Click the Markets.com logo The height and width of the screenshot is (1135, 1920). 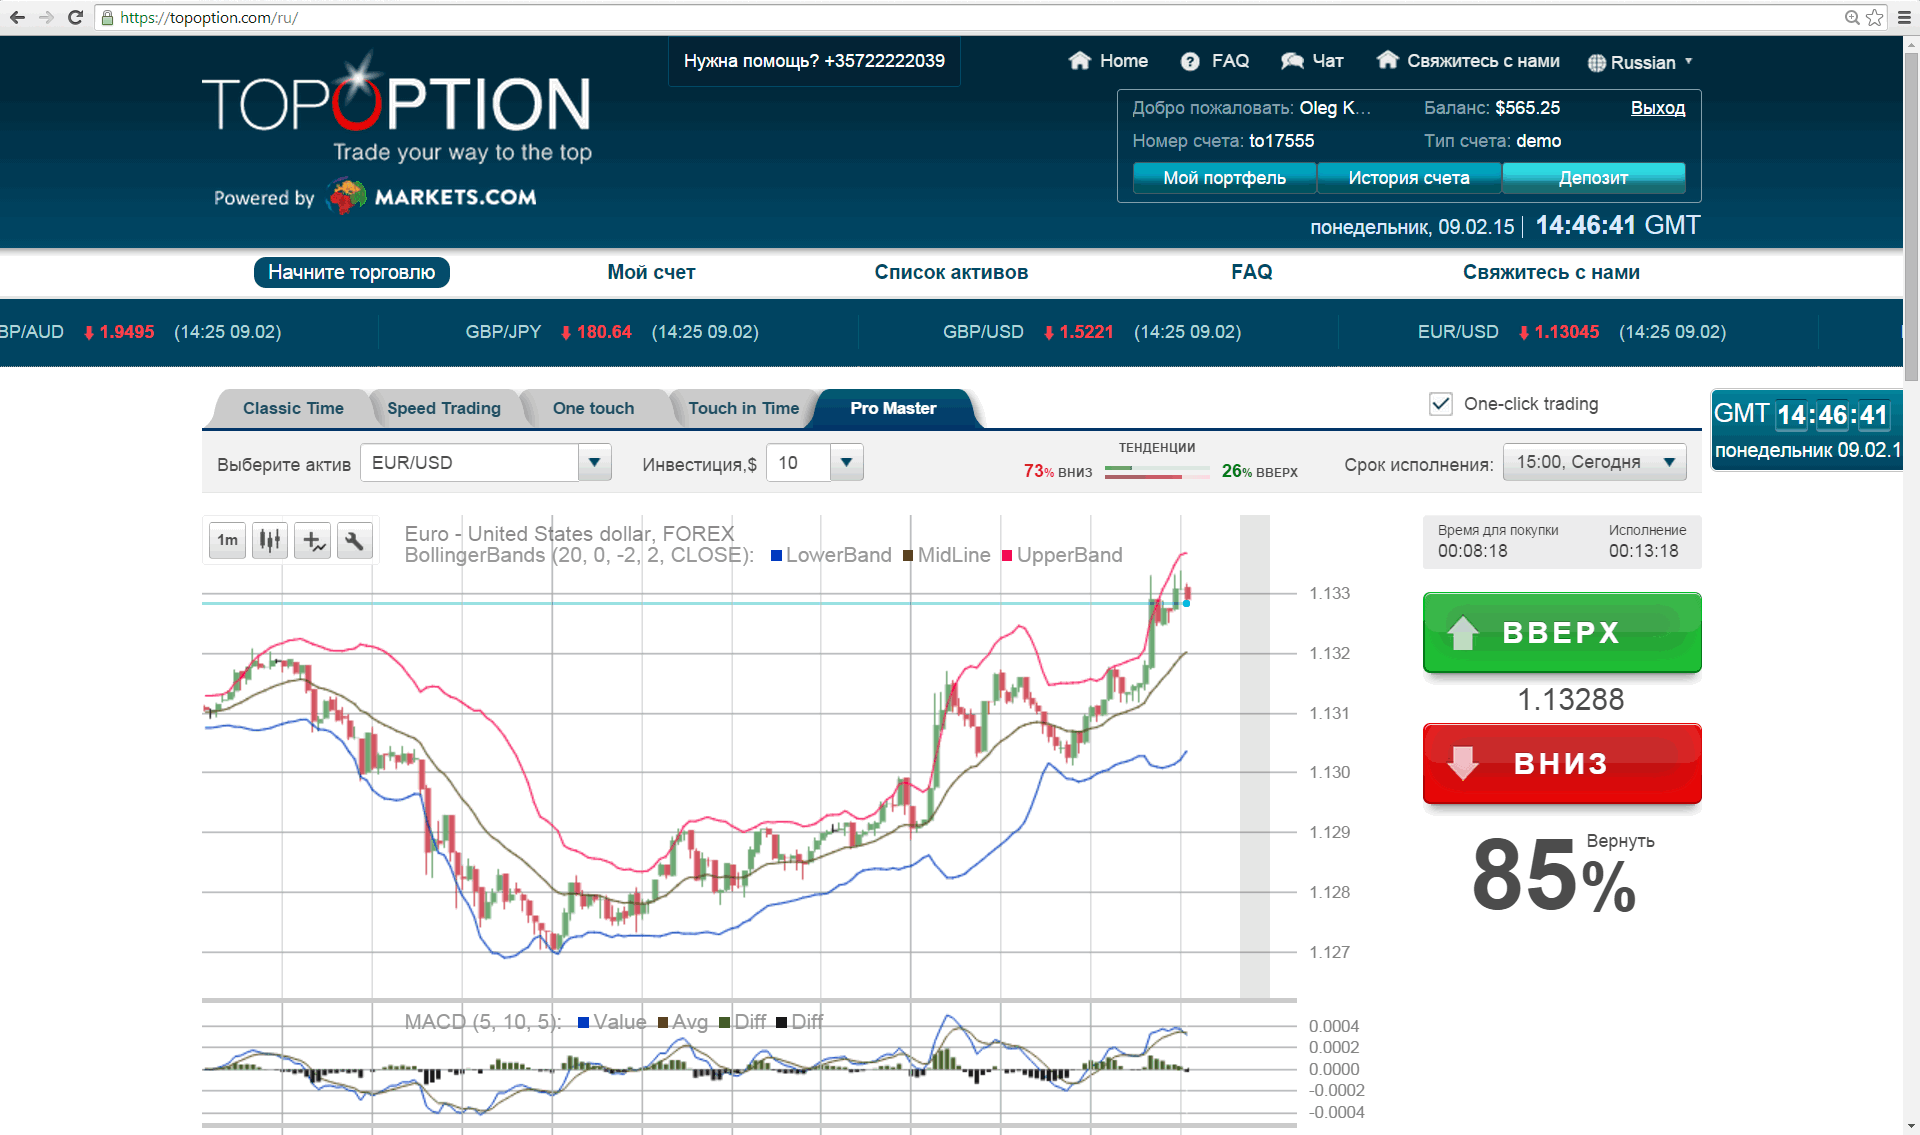coord(433,197)
